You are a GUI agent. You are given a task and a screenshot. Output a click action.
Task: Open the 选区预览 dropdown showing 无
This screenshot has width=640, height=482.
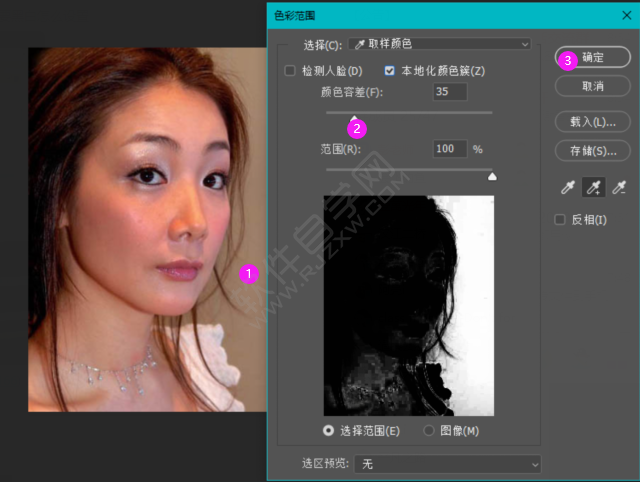[x=448, y=464]
